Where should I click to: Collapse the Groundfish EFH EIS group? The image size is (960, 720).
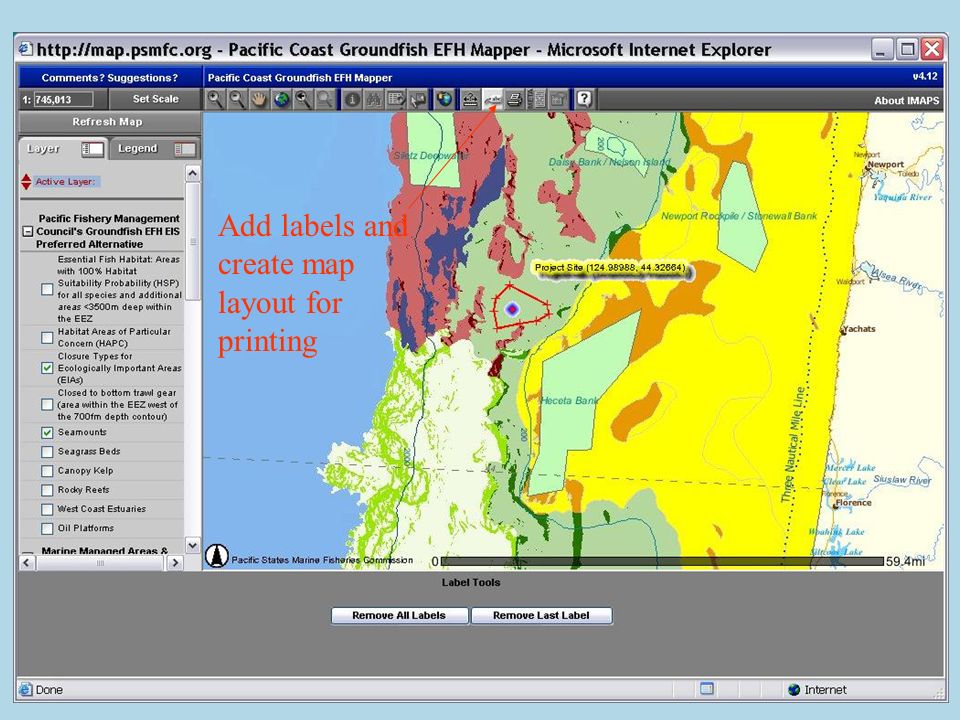coord(28,231)
